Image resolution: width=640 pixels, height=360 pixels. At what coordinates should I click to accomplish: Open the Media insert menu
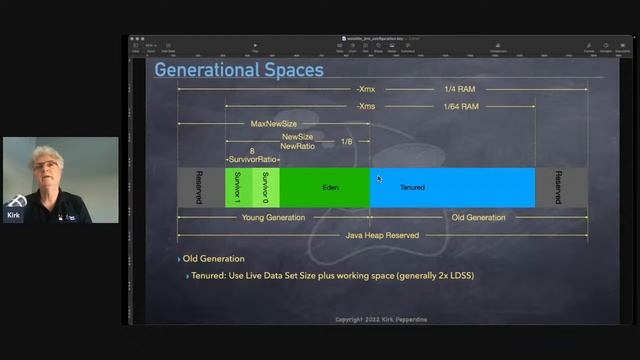(x=392, y=48)
